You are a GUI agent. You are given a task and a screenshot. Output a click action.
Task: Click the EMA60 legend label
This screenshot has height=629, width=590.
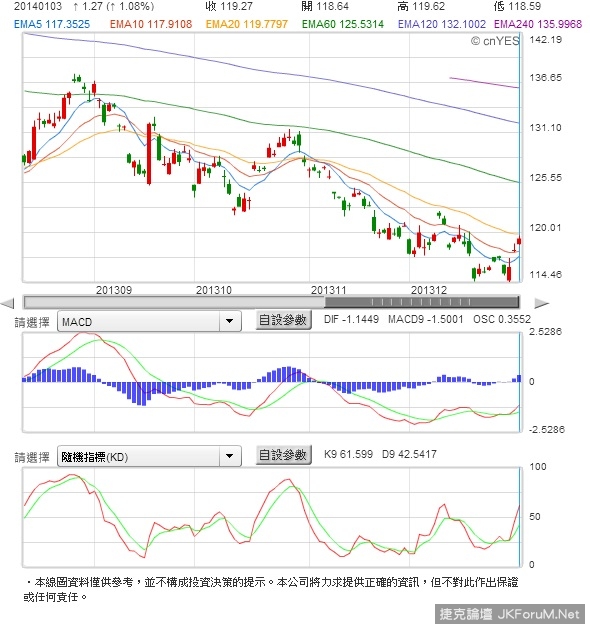(x=343, y=24)
